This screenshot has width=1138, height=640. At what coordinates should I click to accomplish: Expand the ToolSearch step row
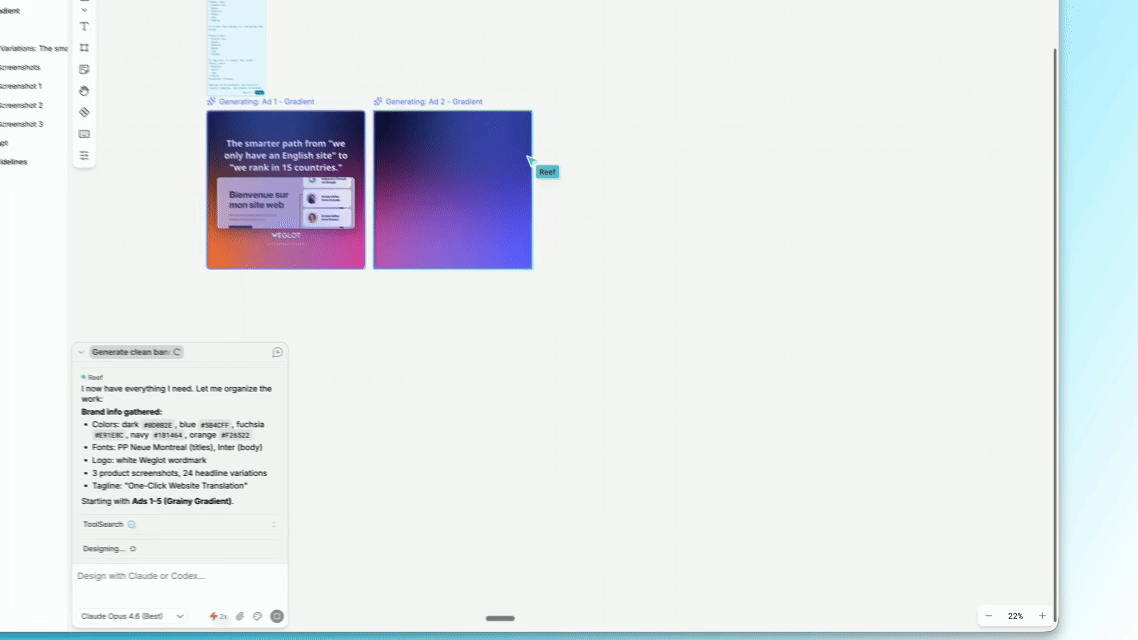pos(179,525)
